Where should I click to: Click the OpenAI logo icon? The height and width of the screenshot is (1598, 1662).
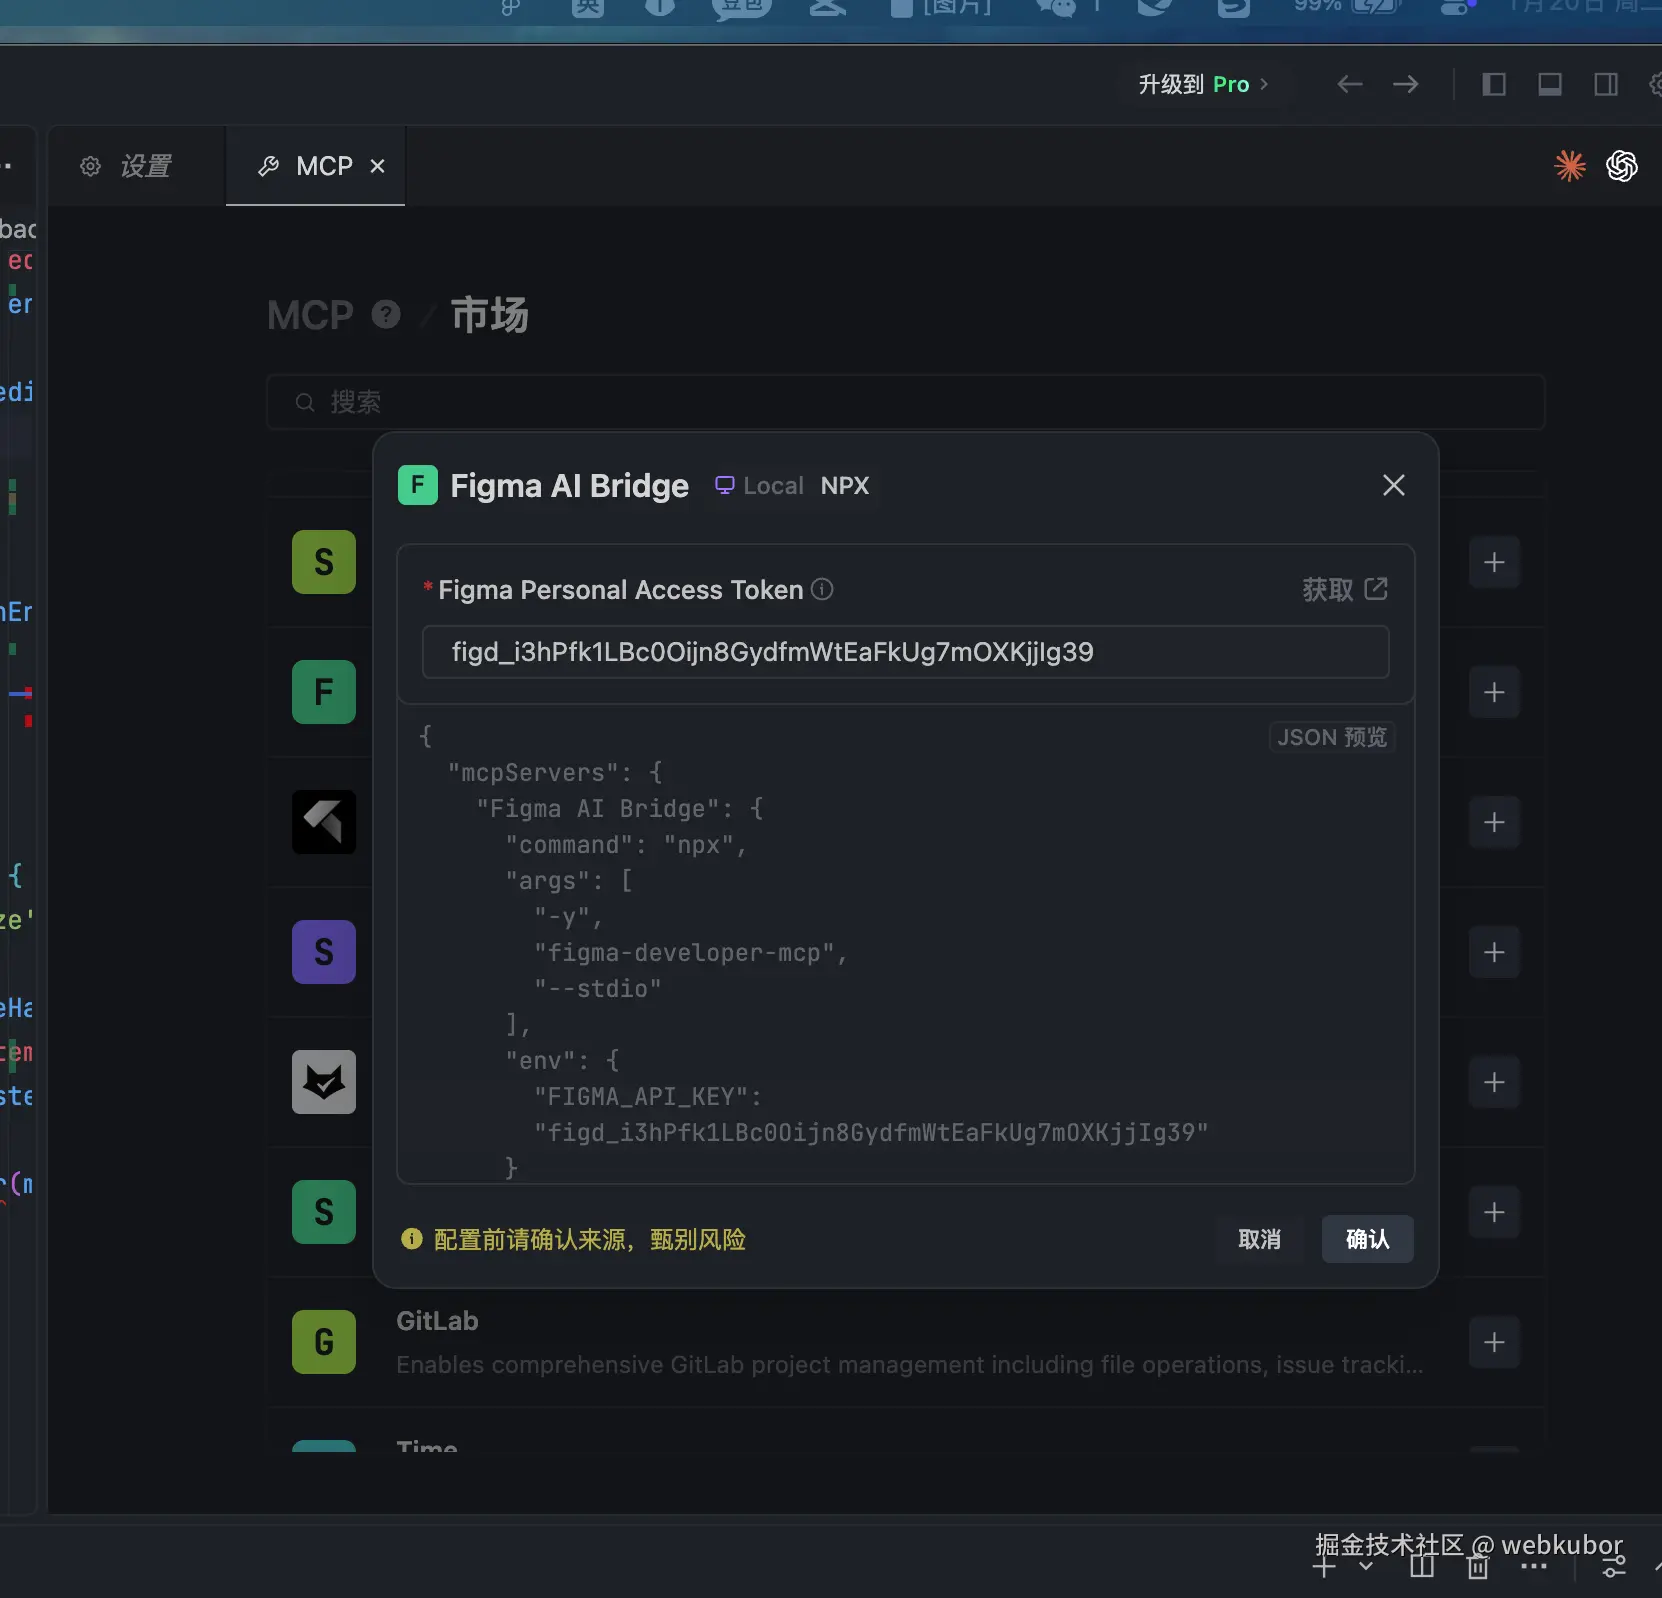coord(1622,165)
